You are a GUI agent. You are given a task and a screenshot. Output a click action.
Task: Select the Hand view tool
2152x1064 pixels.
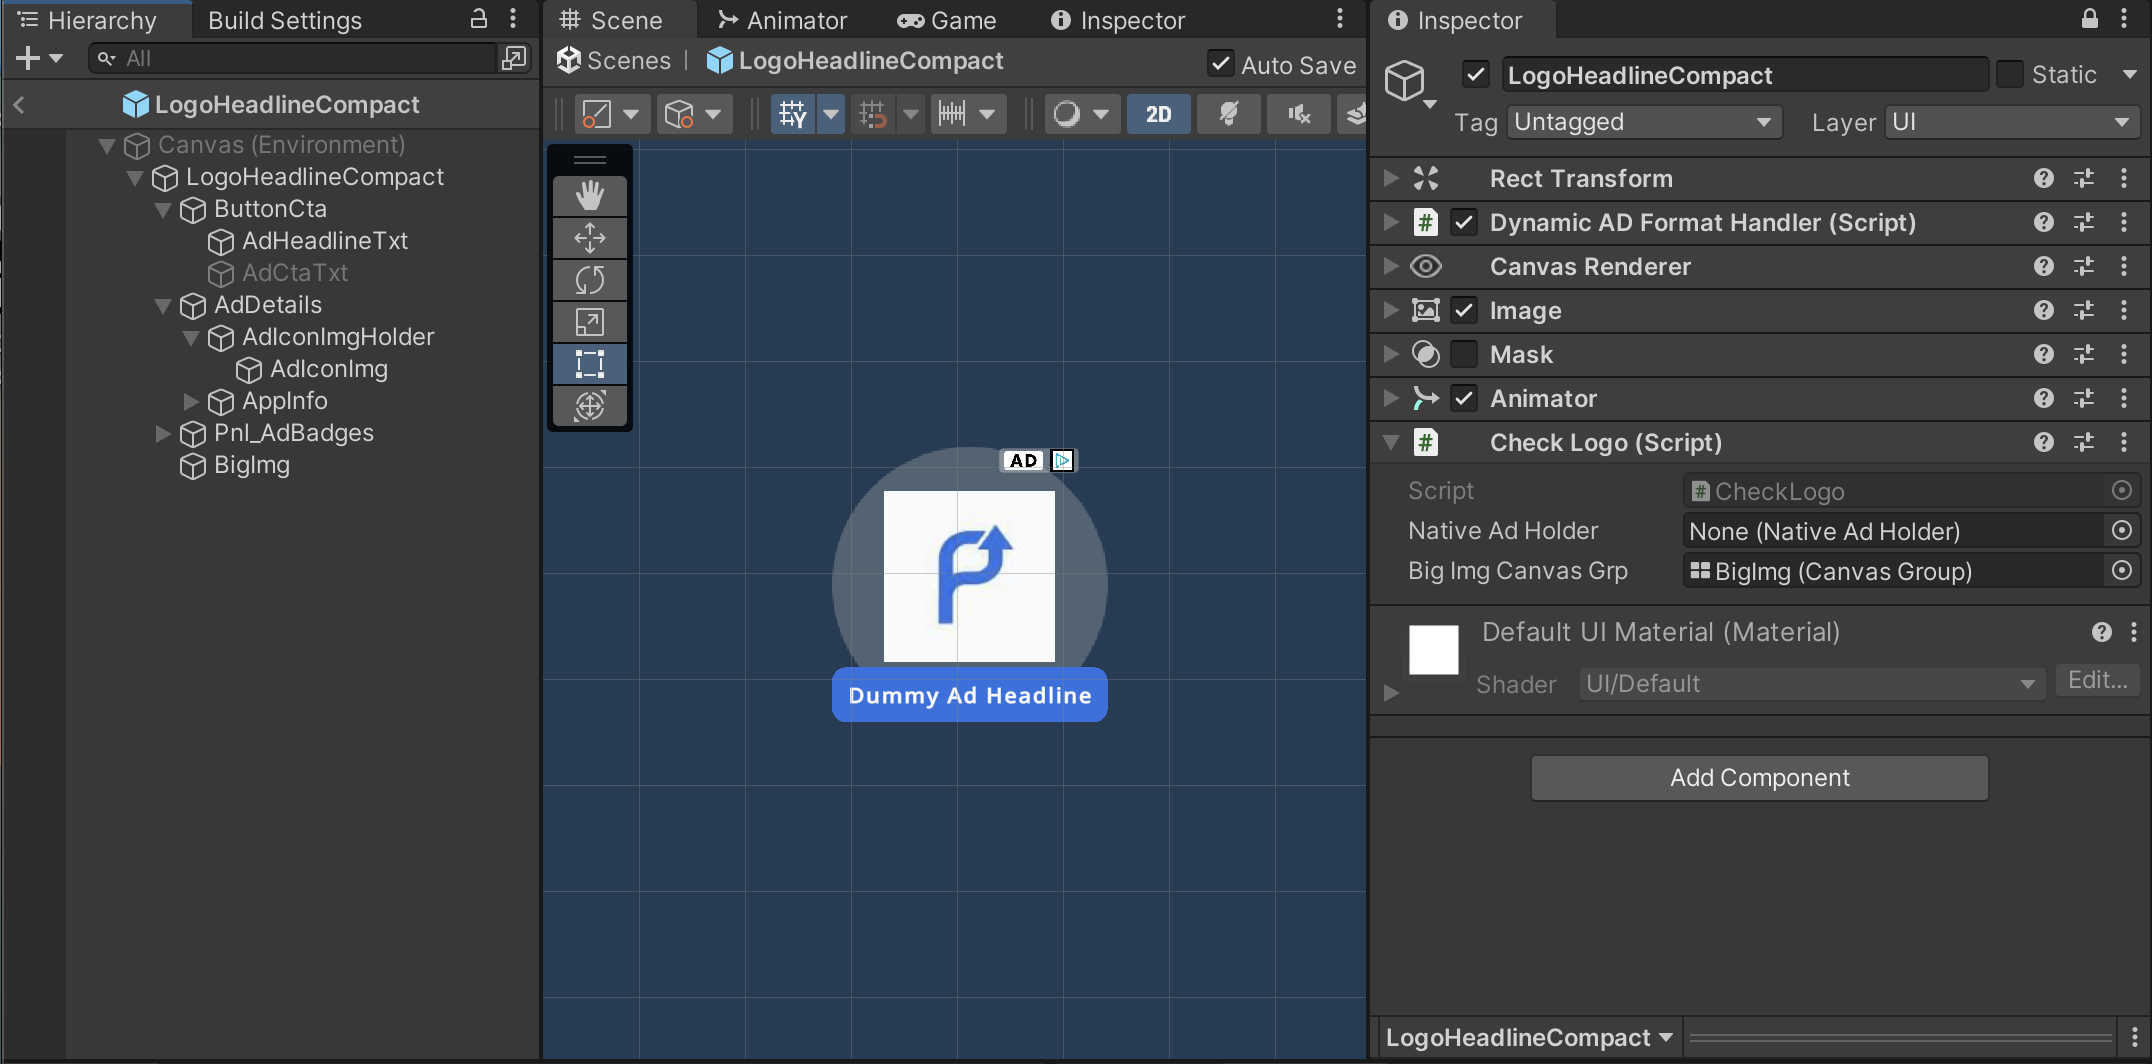point(590,195)
